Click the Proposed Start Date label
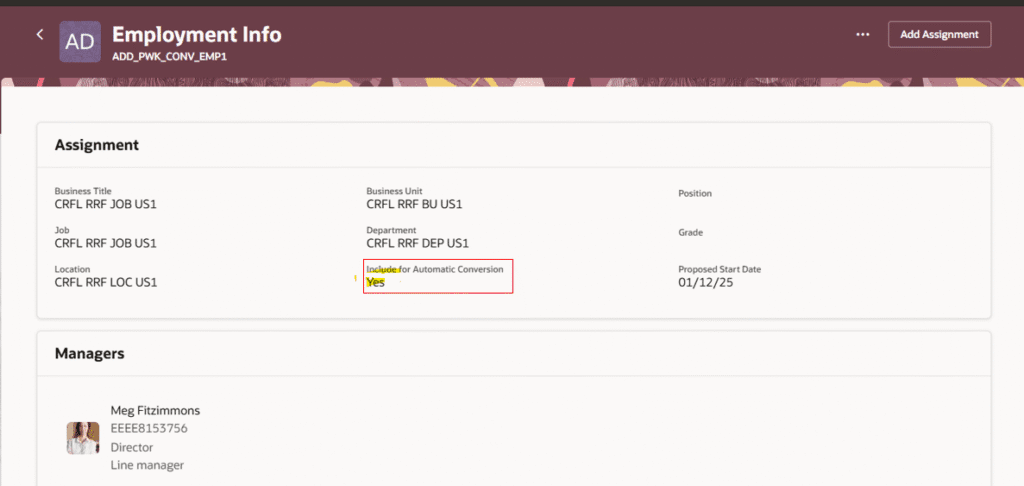Viewport: 1024px width, 486px height. [720, 269]
